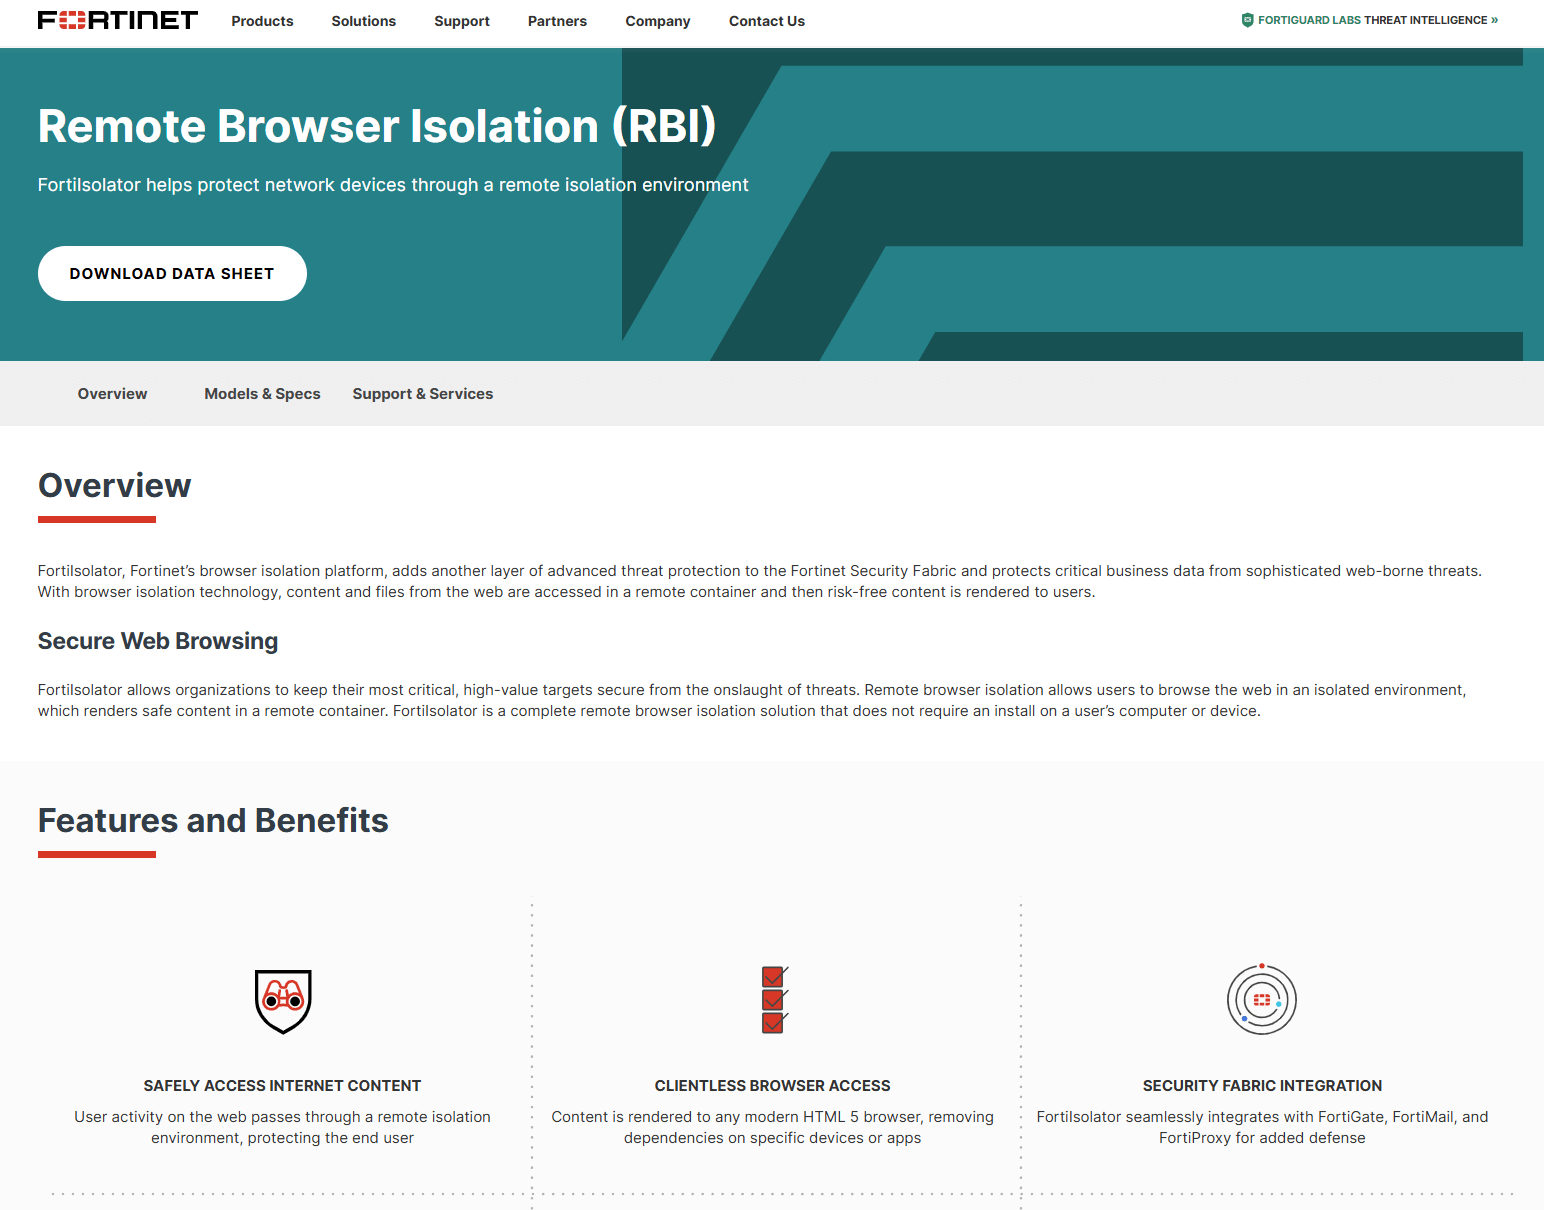Open the Solutions menu
This screenshot has height=1210, width=1544.
tap(363, 21)
